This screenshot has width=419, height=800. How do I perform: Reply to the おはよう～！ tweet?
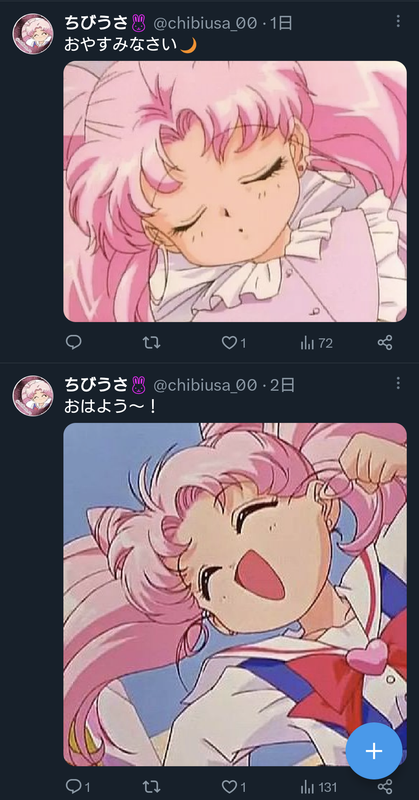click(x=78, y=787)
